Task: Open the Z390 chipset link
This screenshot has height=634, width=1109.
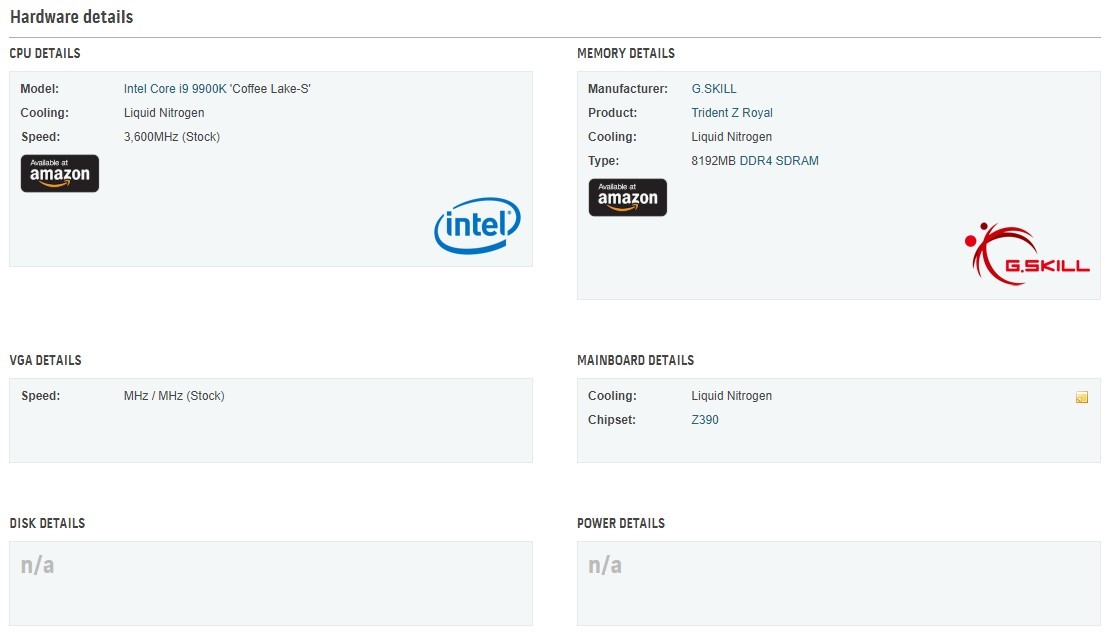Action: point(704,420)
